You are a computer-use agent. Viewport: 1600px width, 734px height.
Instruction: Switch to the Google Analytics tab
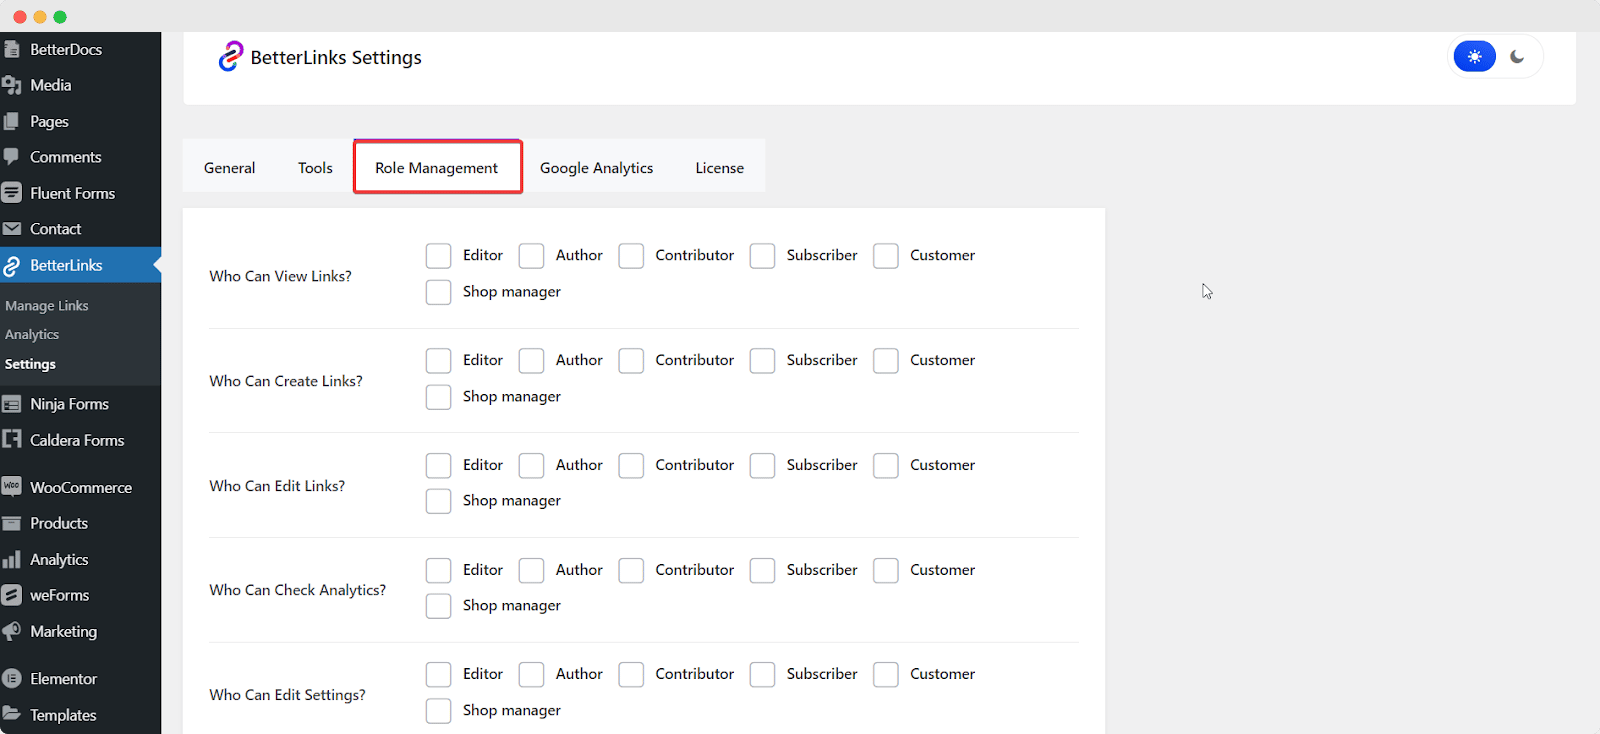597,167
